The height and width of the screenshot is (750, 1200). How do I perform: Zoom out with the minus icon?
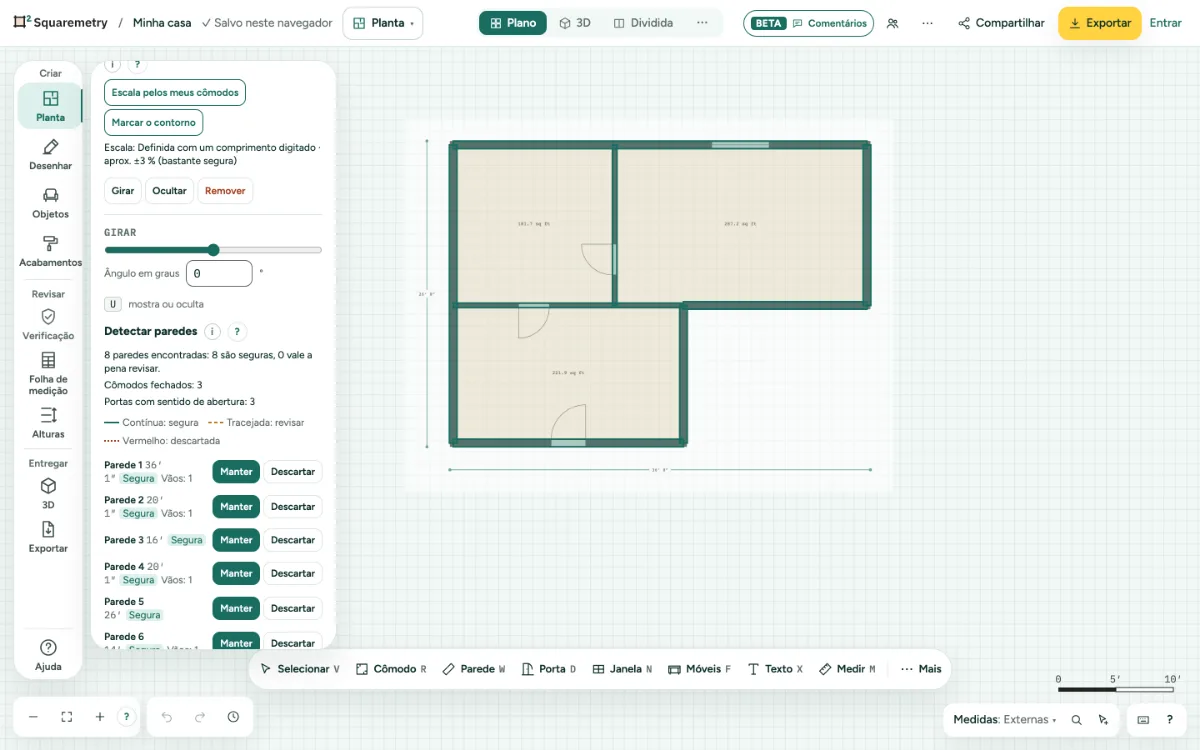(x=33, y=717)
